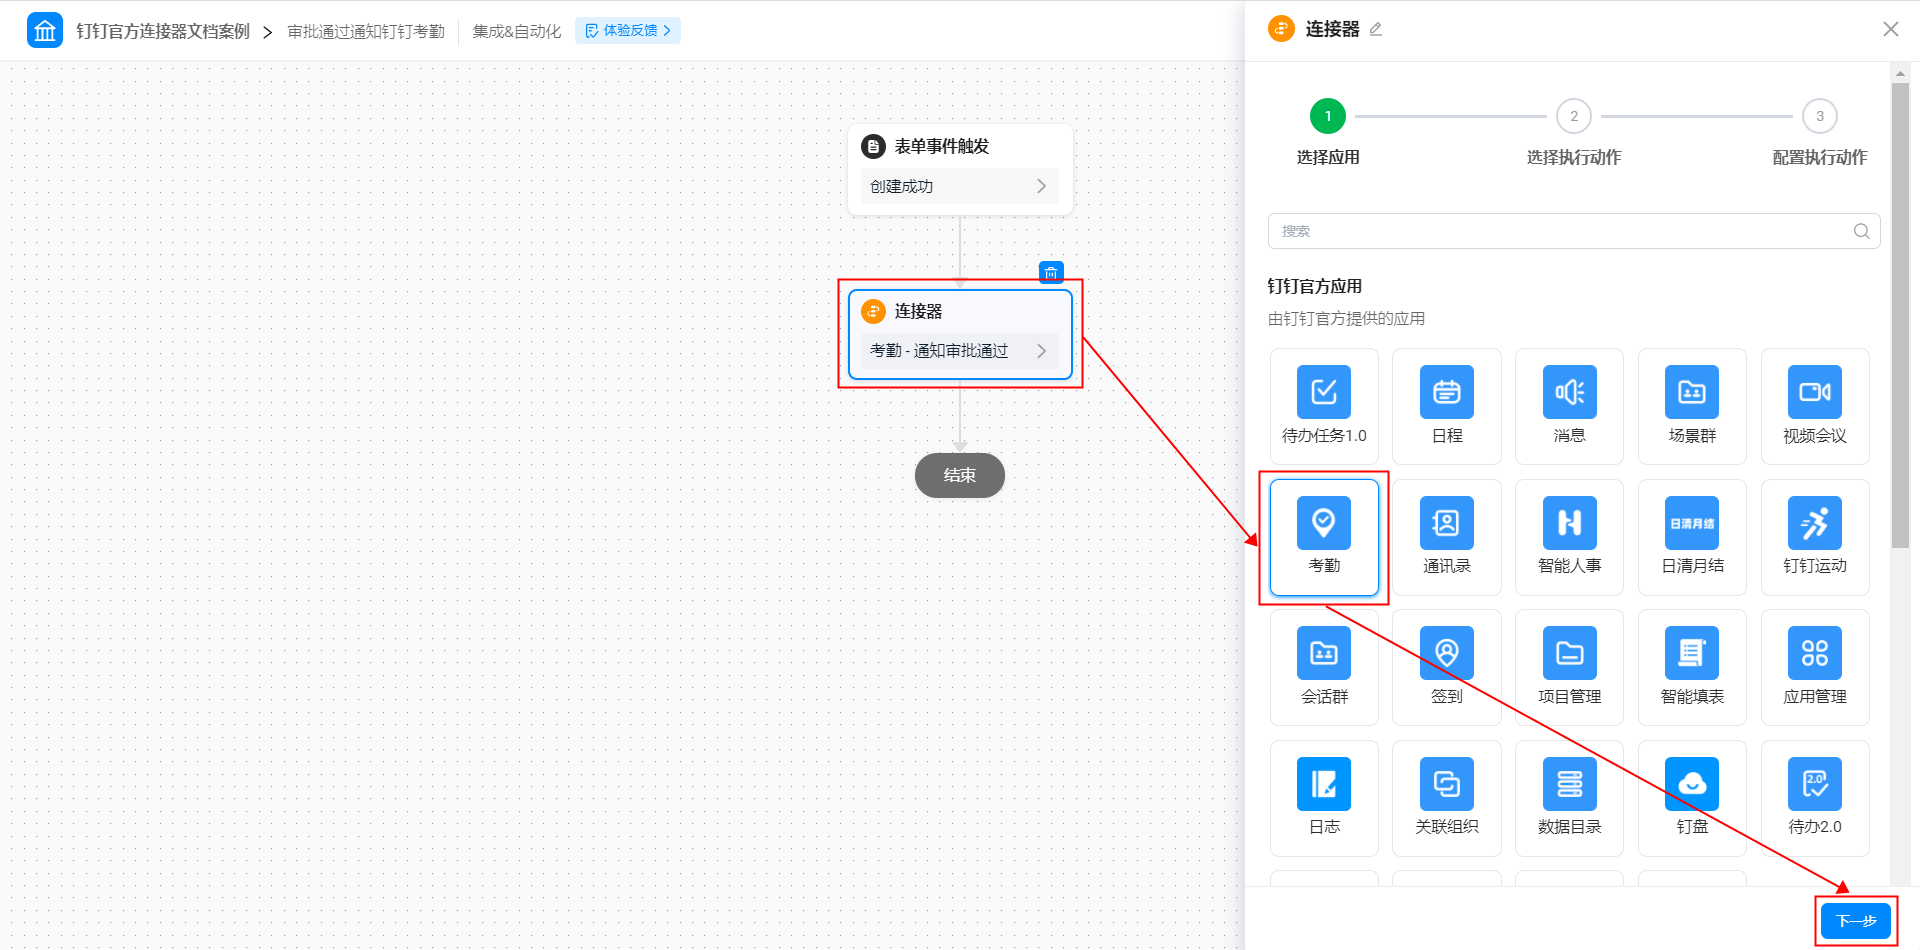Click step 1 选择应用
This screenshot has height=950, width=1920.
tap(1328, 133)
